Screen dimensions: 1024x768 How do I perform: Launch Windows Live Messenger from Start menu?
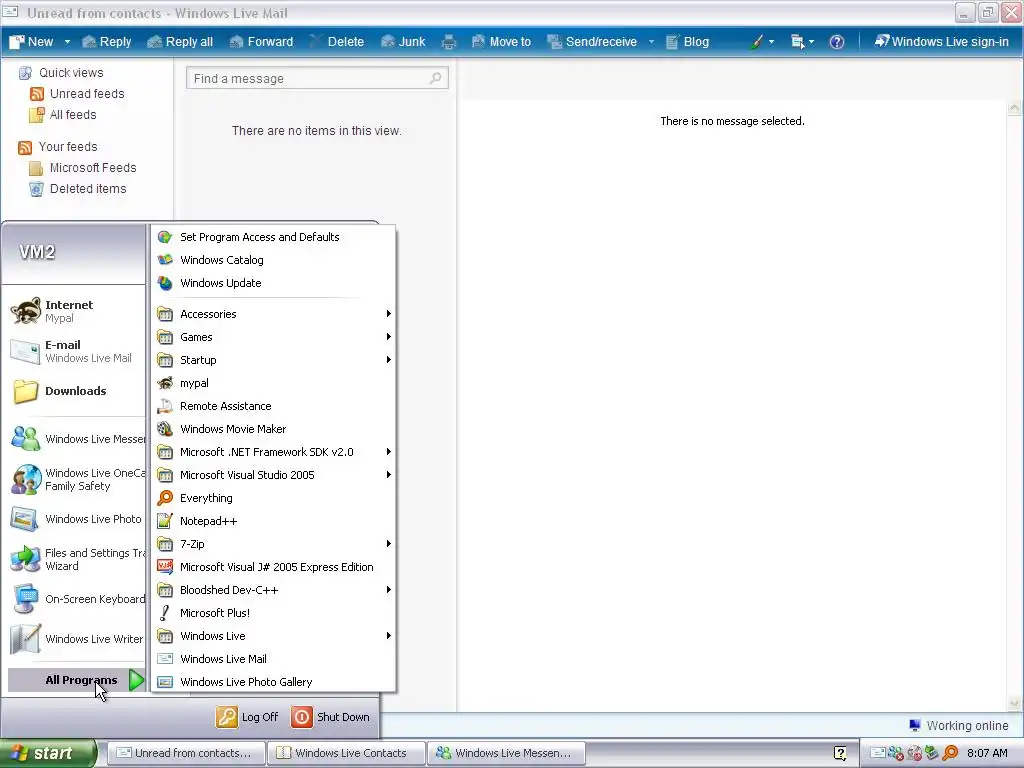tap(76, 439)
